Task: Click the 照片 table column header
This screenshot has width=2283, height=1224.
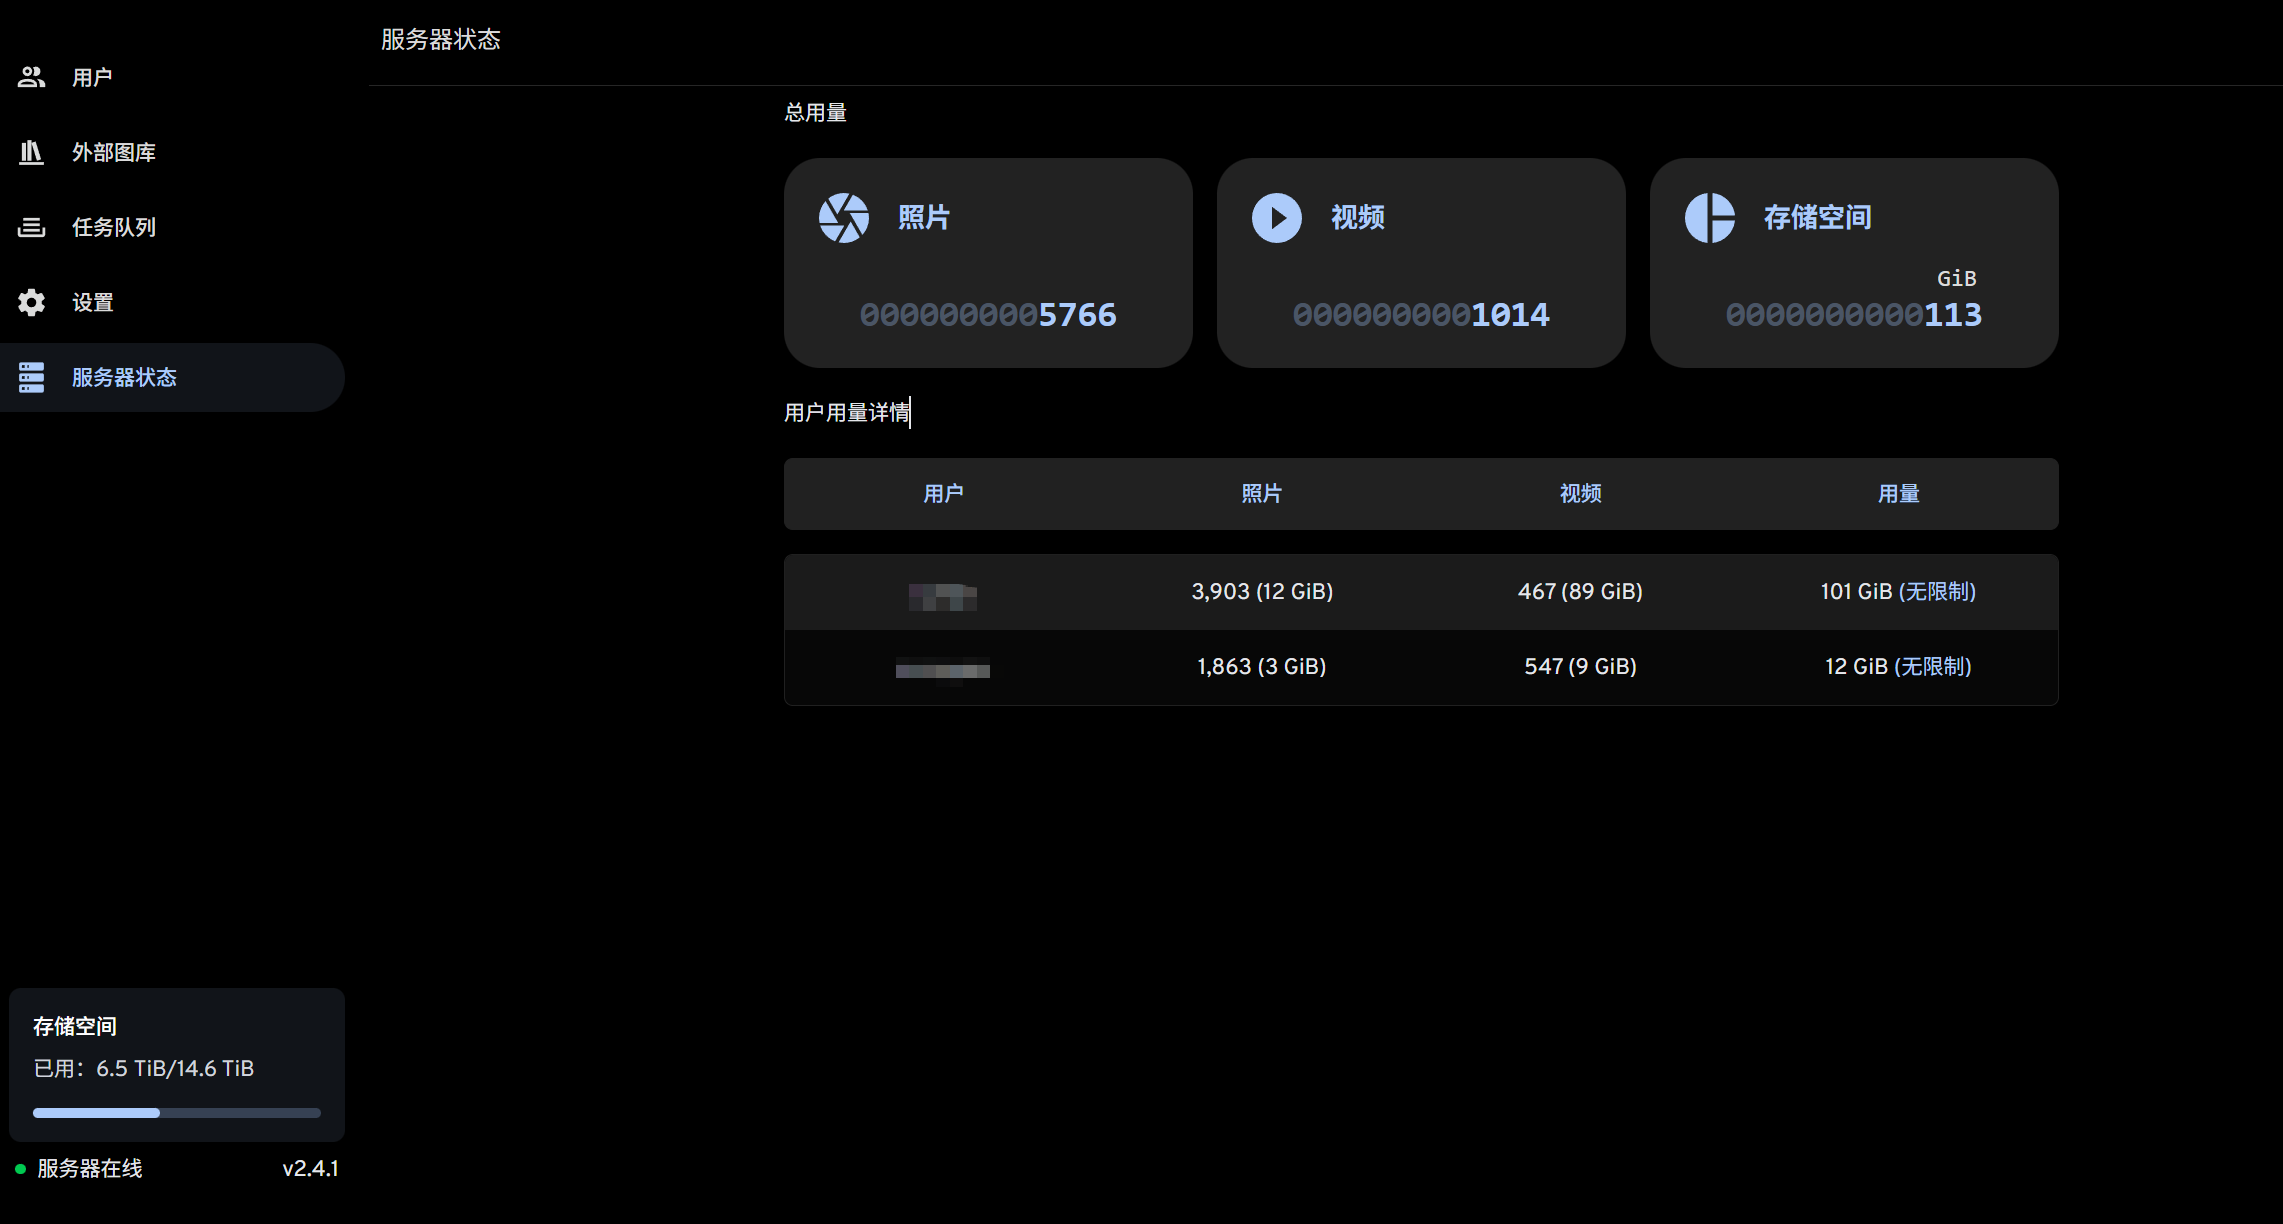Action: coord(1261,494)
